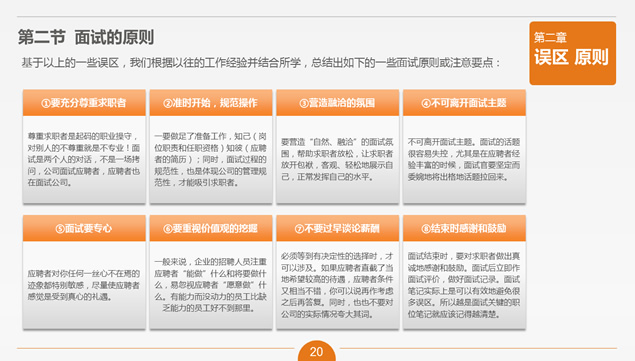Select the ⑥要重视价值观的挖掘 header
This screenshot has height=361, width=635.
pos(211,229)
